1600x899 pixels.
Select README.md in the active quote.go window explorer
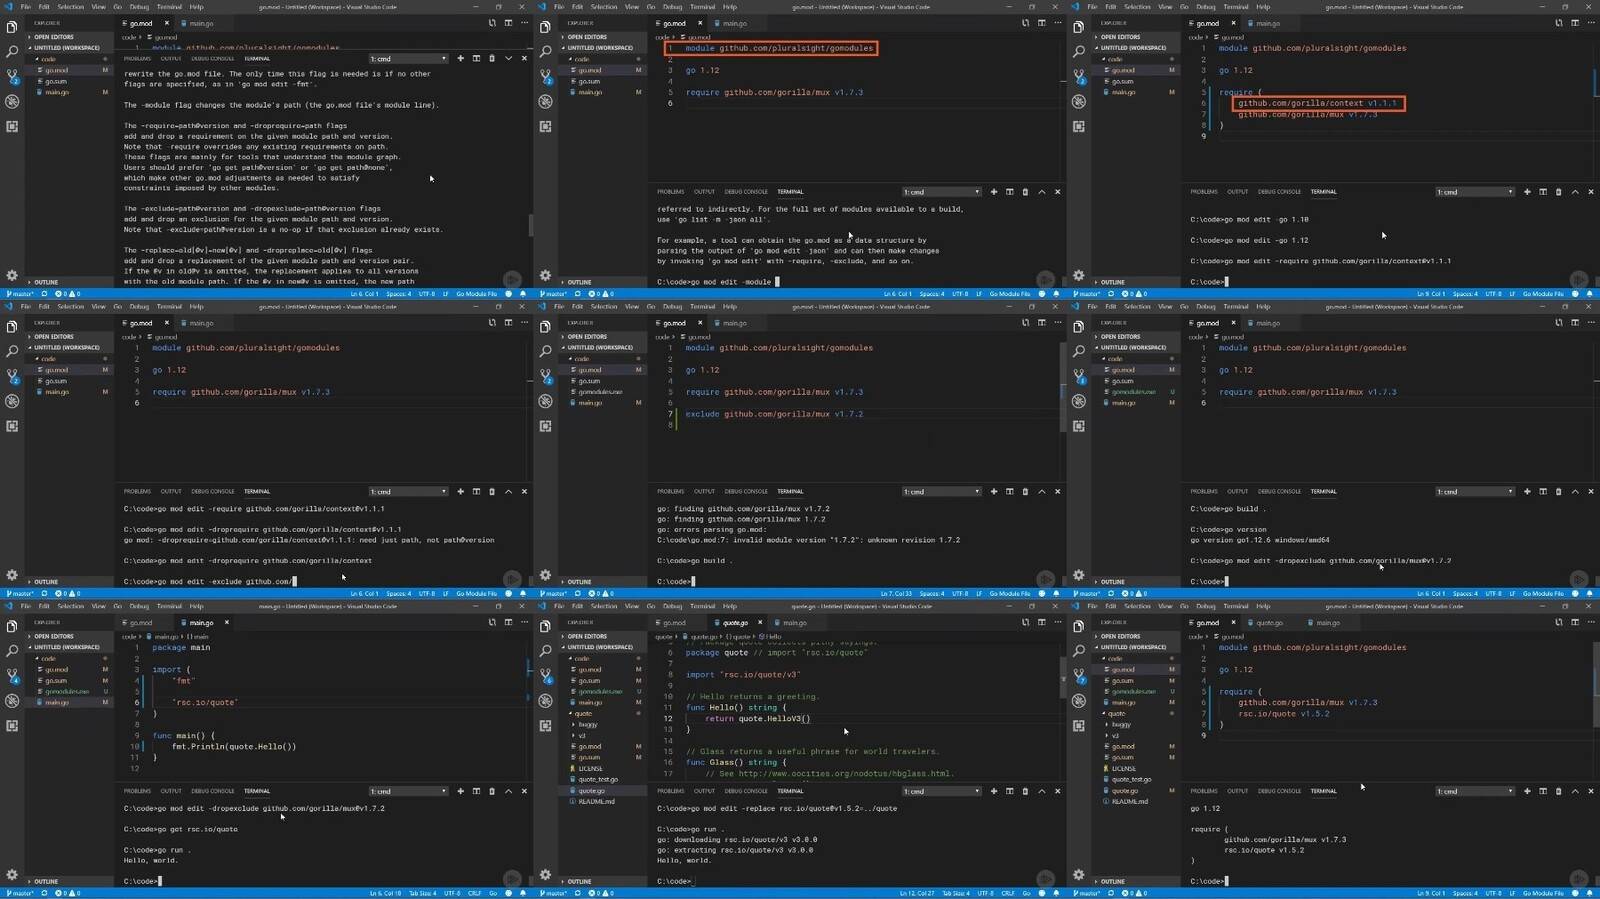[597, 801]
